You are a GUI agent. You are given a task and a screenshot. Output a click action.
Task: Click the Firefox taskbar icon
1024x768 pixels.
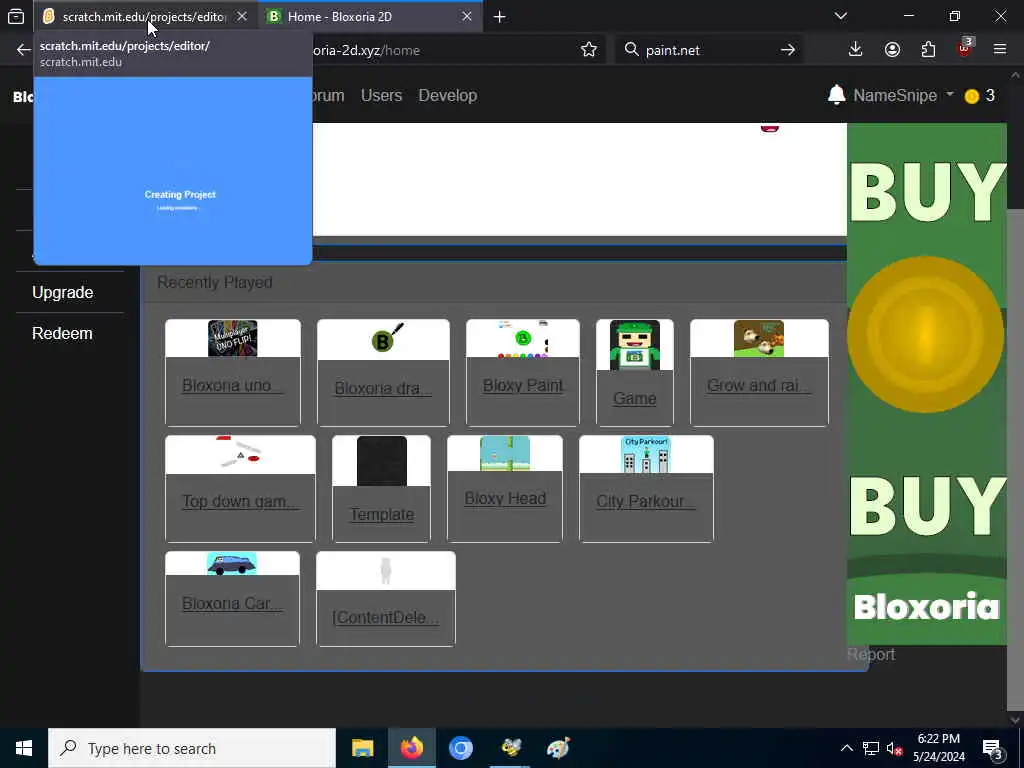pyautogui.click(x=411, y=748)
